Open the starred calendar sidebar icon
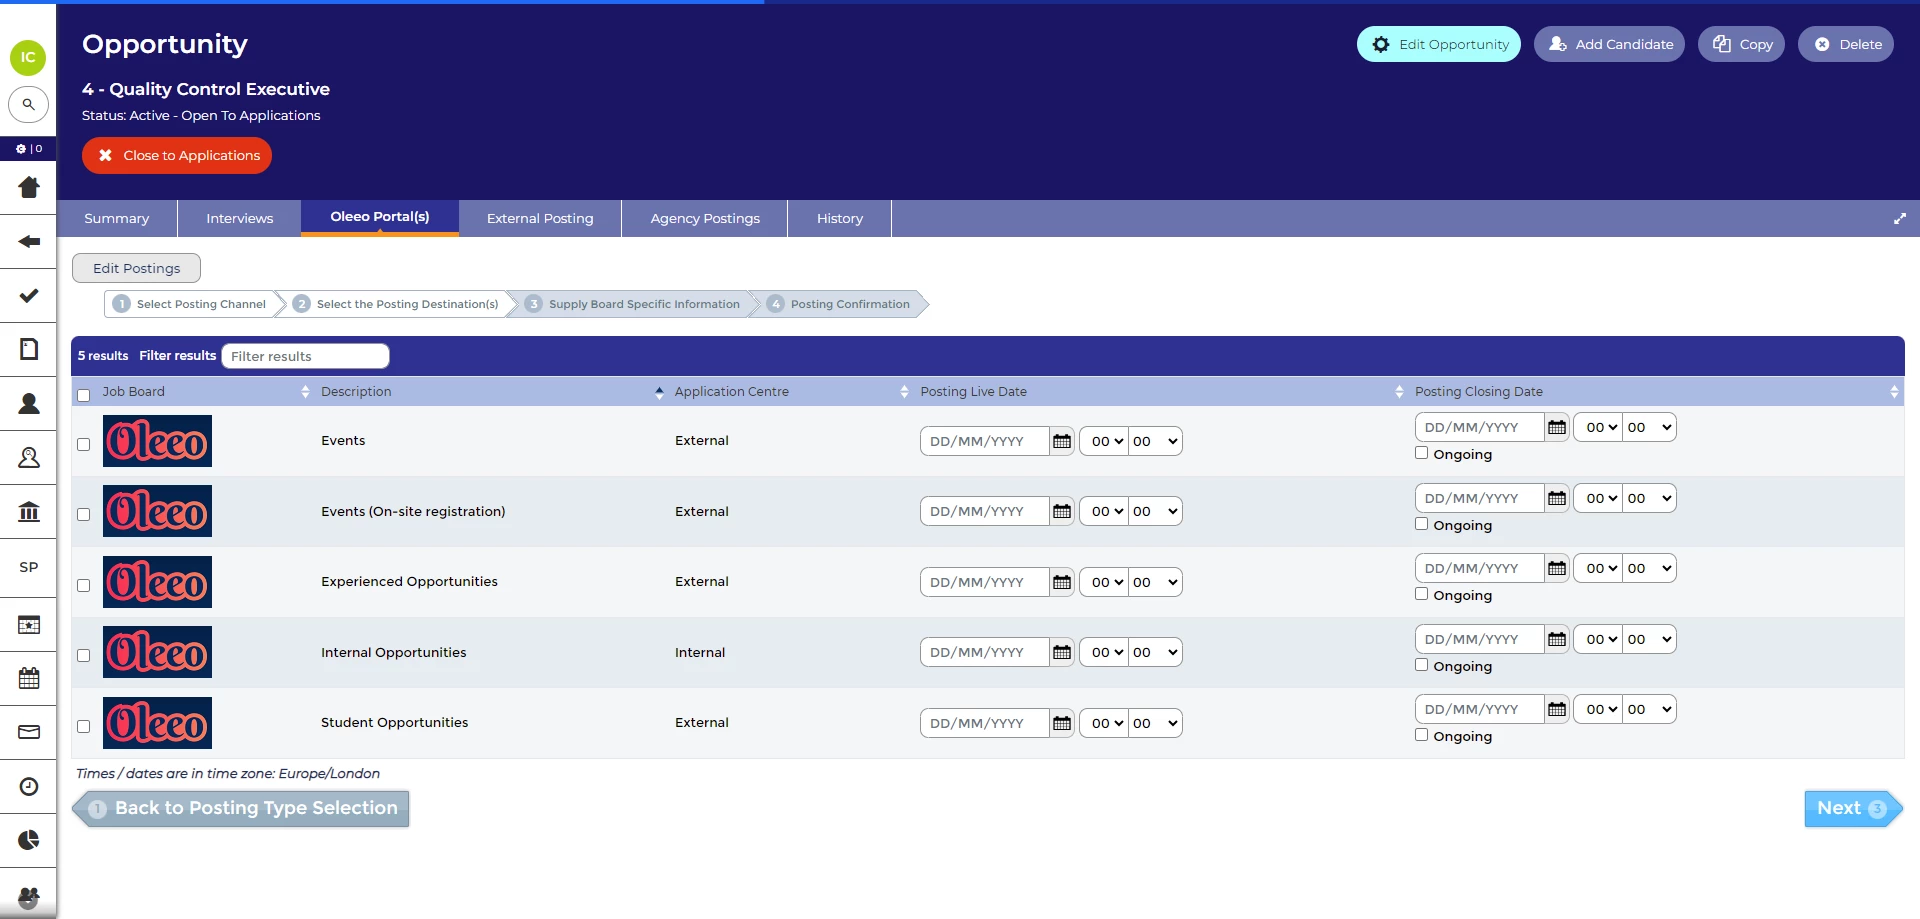This screenshot has width=1920, height=919. pos(29,625)
